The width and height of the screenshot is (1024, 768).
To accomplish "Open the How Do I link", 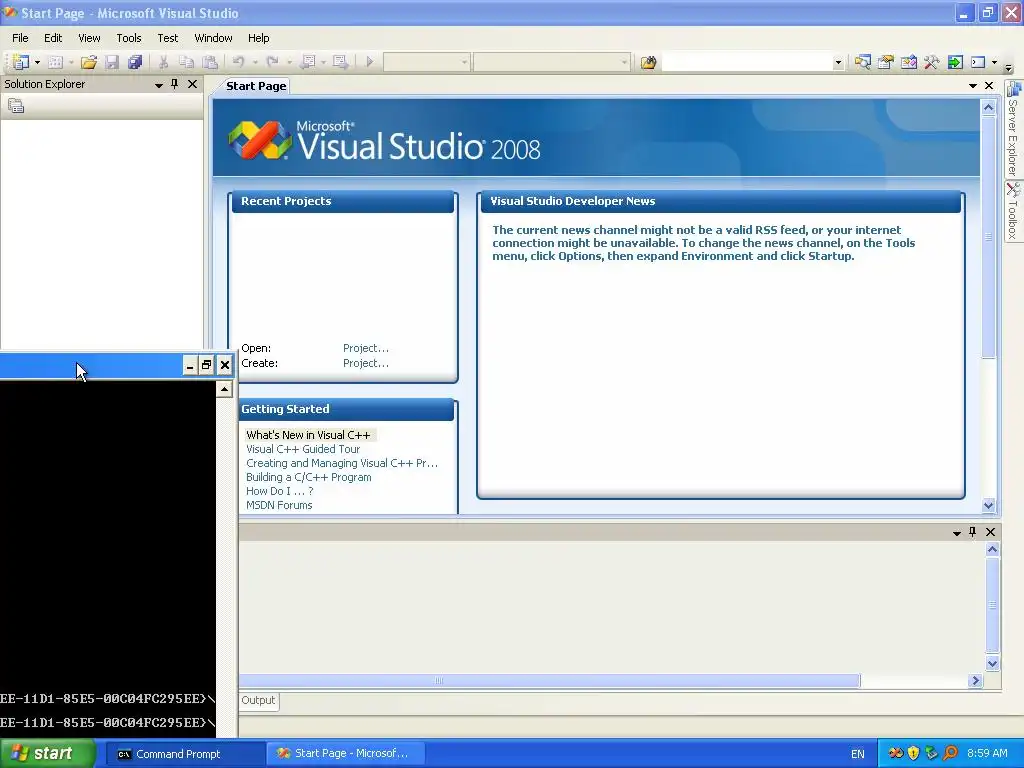I will (x=280, y=491).
